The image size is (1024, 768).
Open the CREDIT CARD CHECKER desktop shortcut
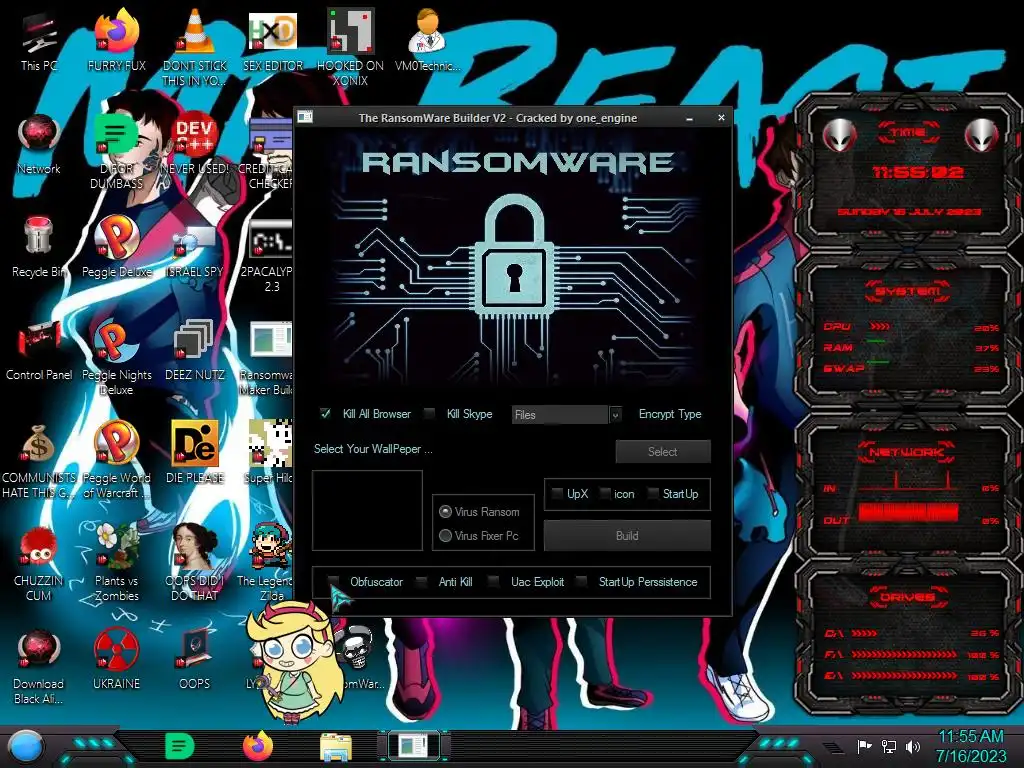pyautogui.click(x=269, y=153)
